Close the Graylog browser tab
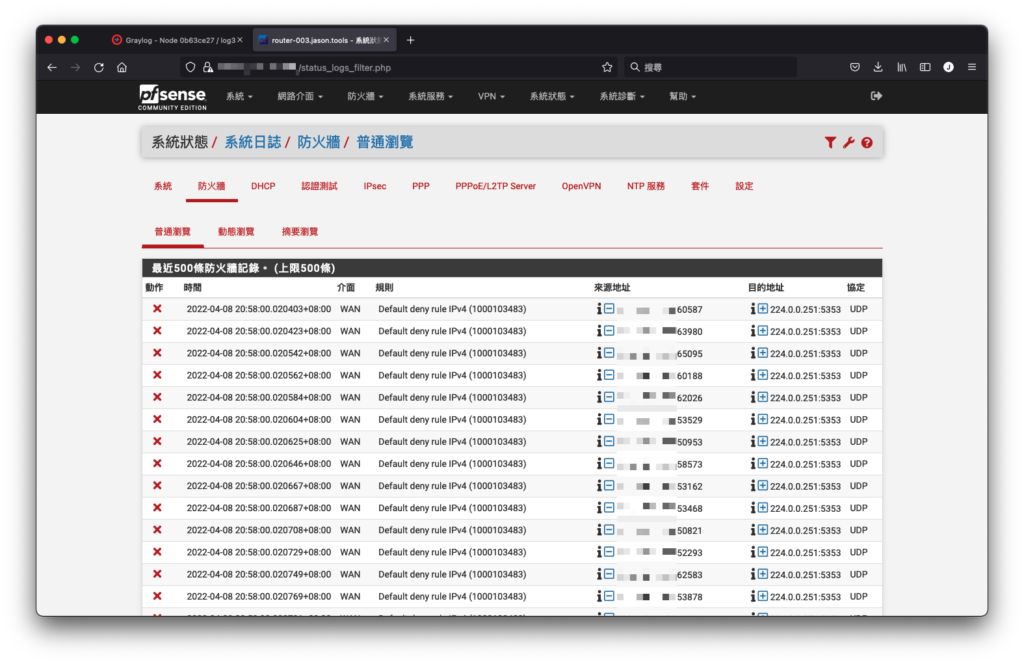 coord(240,40)
